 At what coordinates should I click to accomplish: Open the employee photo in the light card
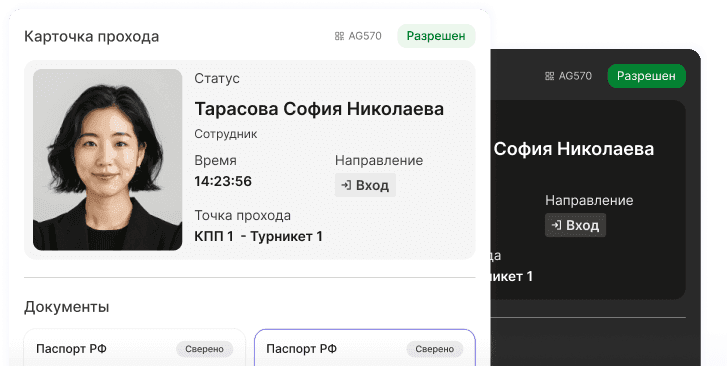[108, 160]
